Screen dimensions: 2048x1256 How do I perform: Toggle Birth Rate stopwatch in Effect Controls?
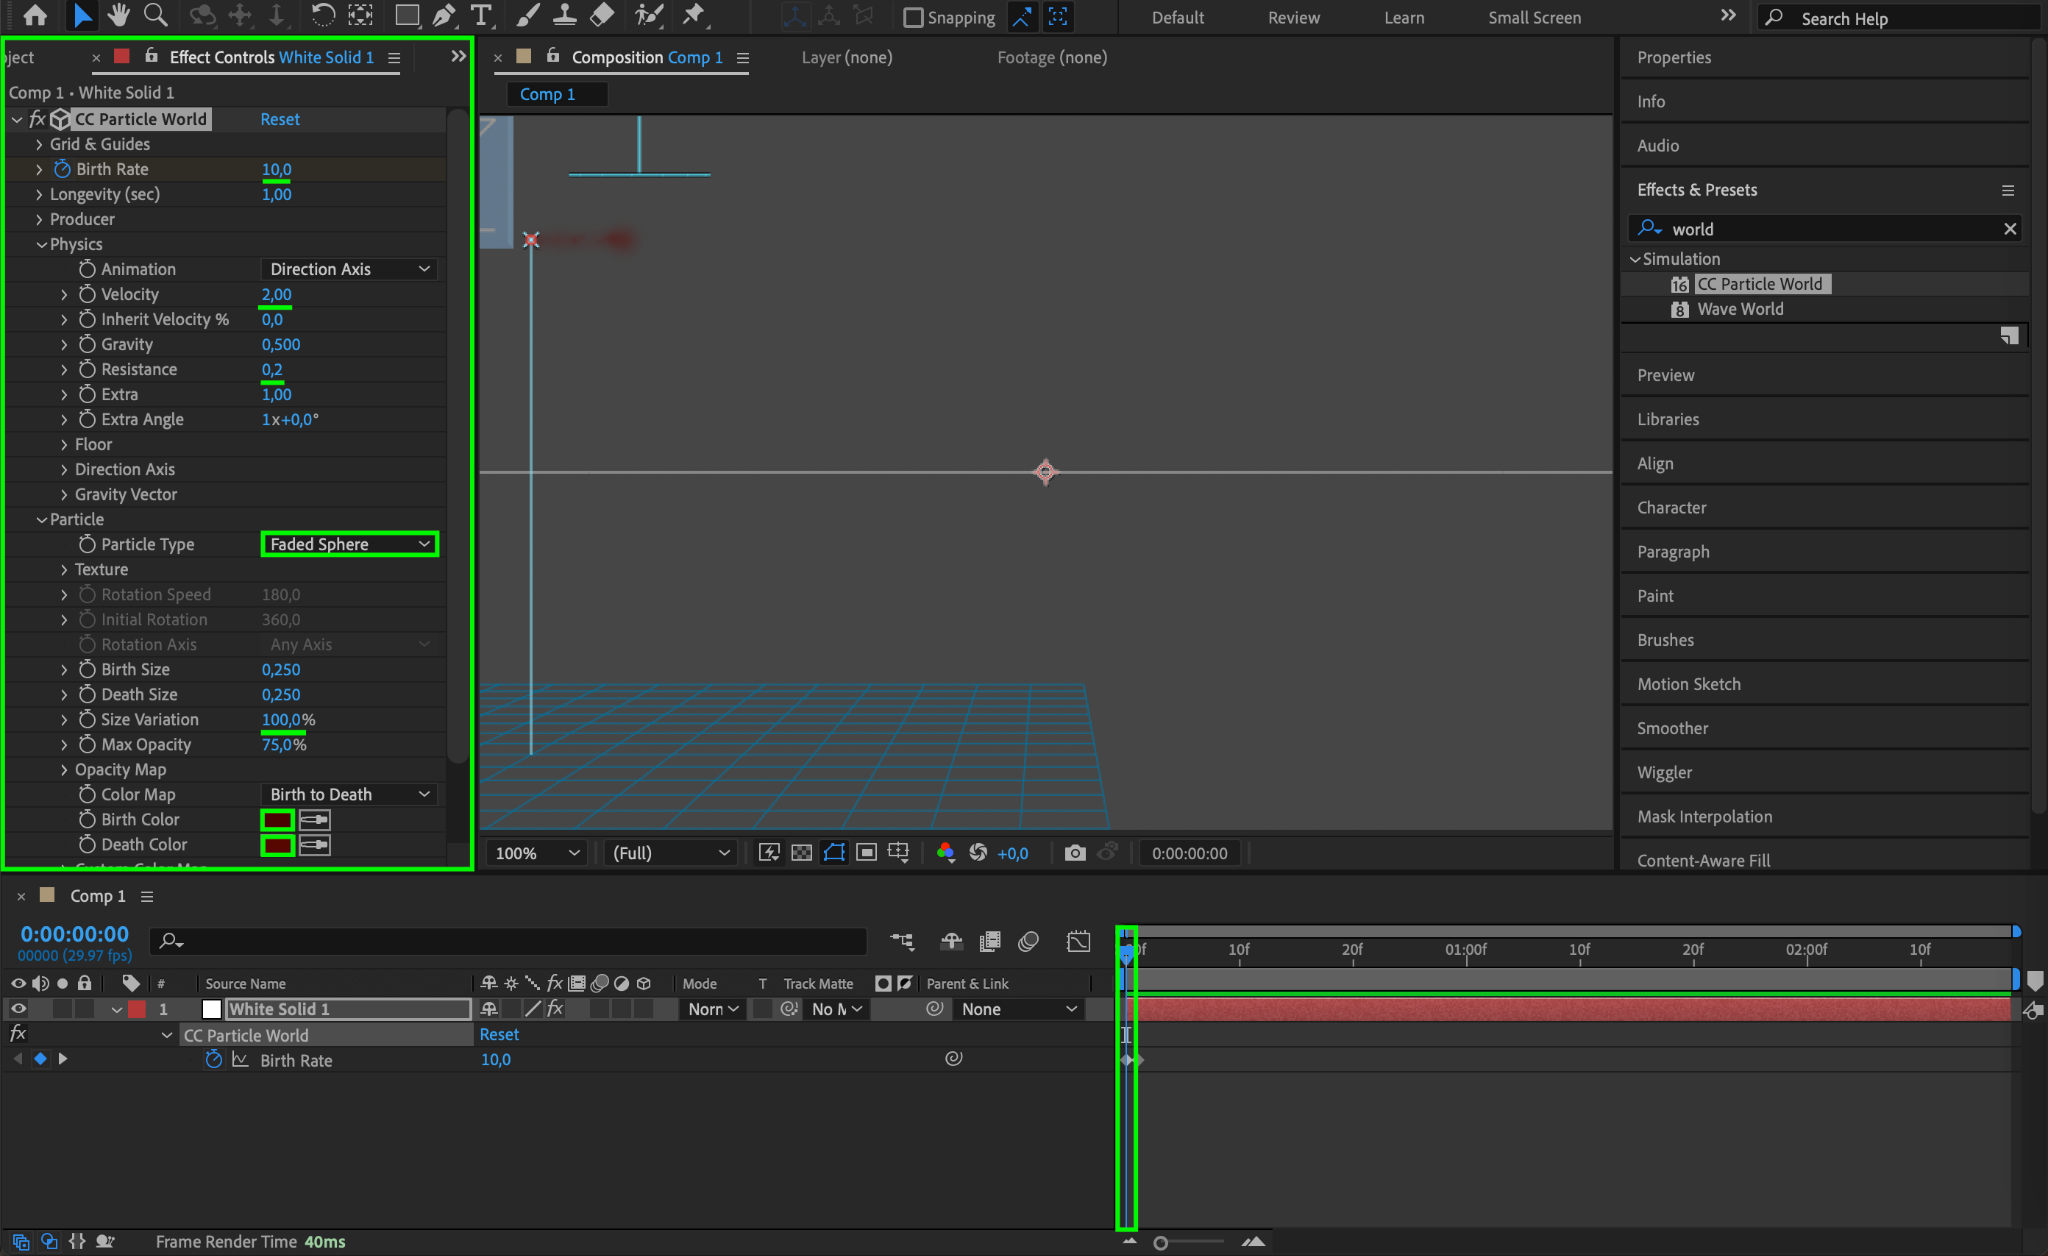point(63,169)
